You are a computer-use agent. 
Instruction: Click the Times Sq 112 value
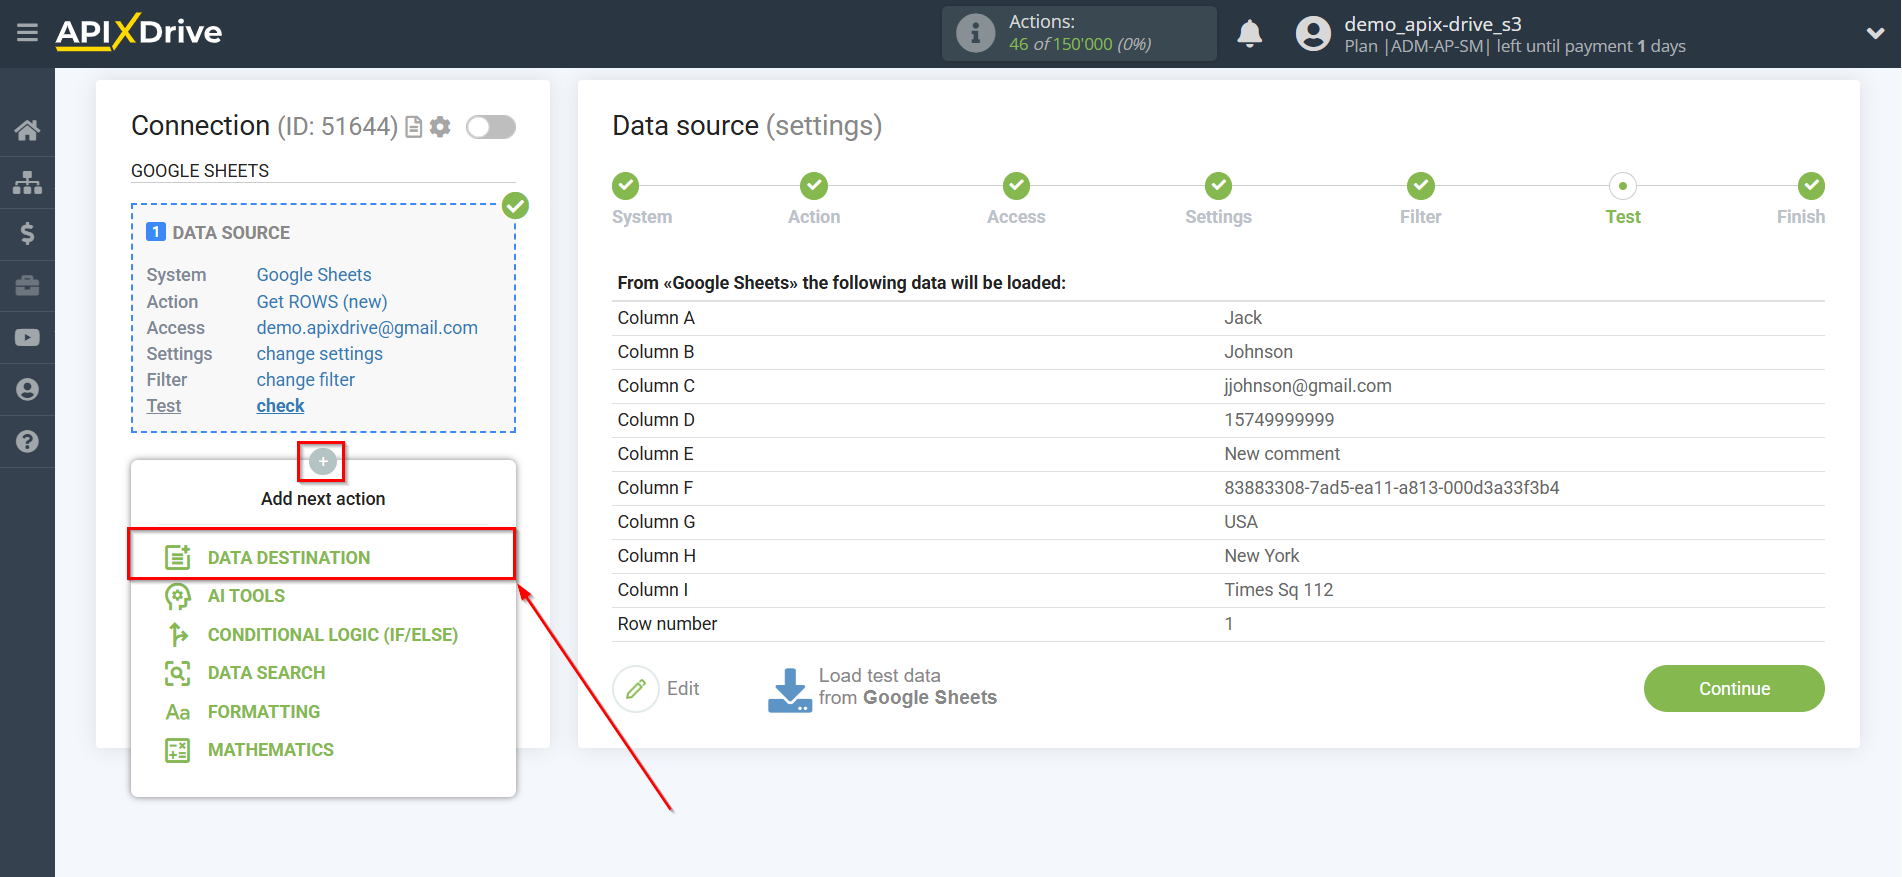pyautogui.click(x=1279, y=590)
